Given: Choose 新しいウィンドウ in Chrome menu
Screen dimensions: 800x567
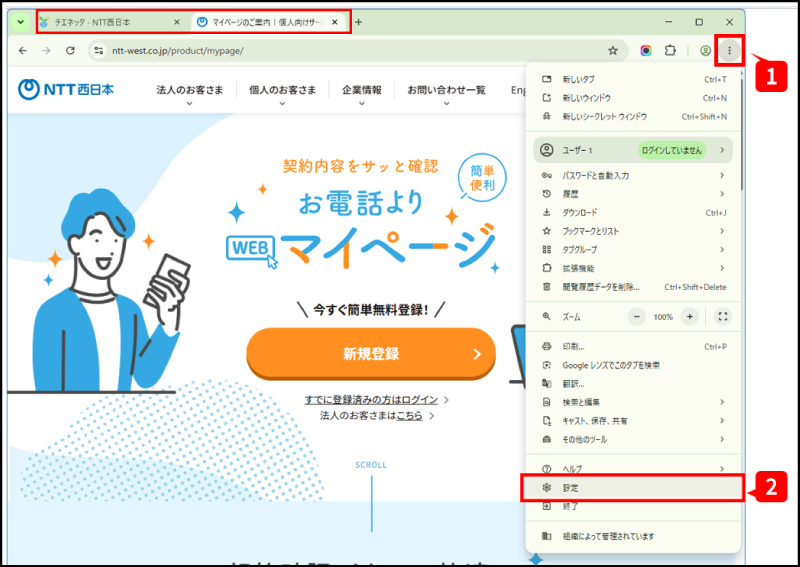Looking at the screenshot, I should pyautogui.click(x=633, y=97).
